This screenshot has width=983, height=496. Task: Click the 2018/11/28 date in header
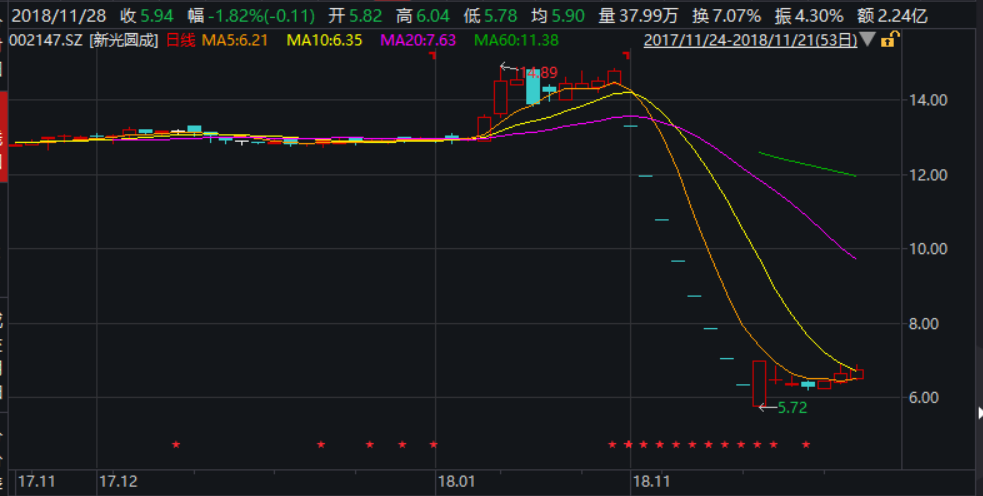point(59,16)
